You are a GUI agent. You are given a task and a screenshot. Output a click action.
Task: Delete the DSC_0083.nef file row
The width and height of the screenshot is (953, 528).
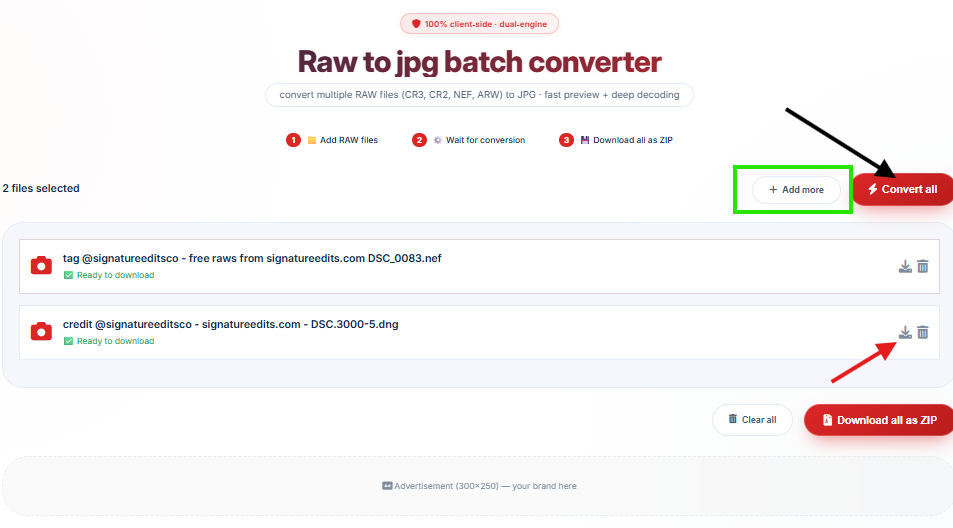click(x=923, y=266)
